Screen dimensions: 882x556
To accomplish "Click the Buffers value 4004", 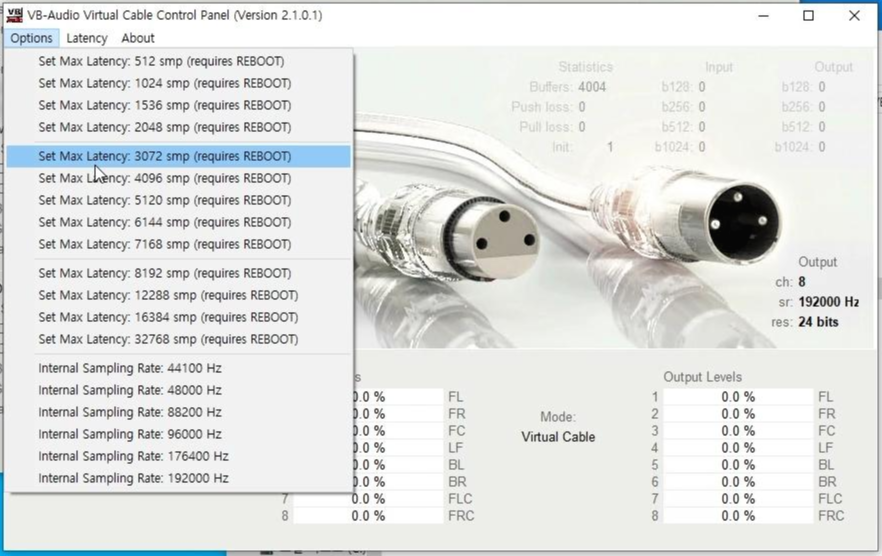I will (x=592, y=87).
